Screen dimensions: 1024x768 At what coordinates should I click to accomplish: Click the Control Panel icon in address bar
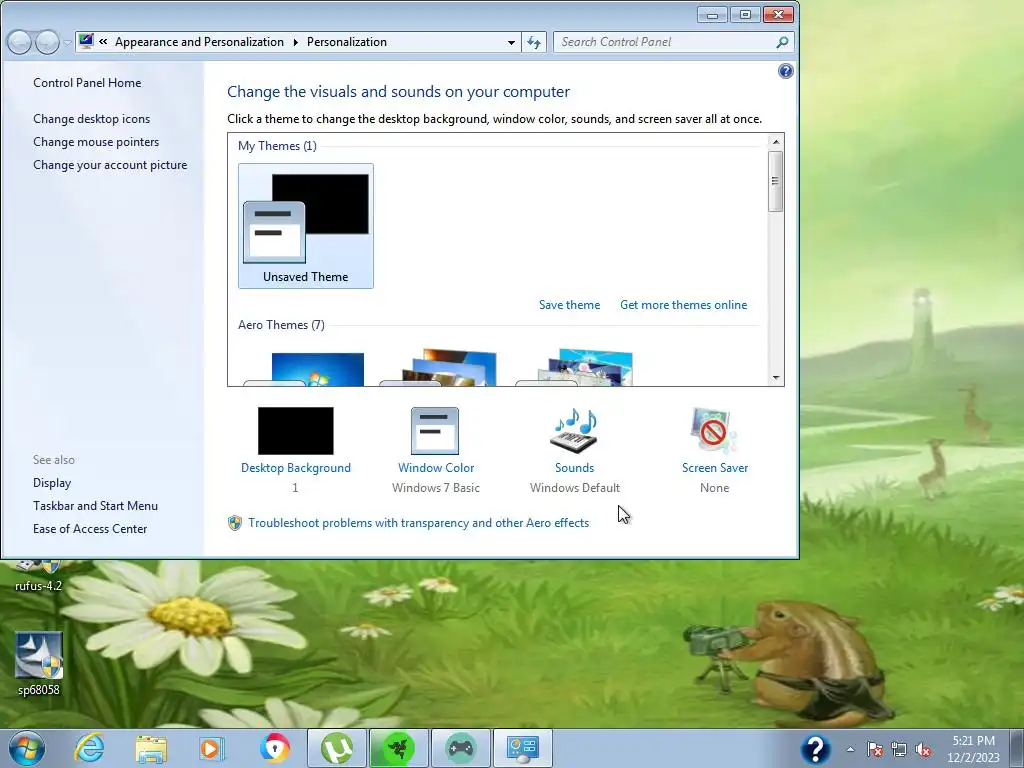pyautogui.click(x=86, y=42)
